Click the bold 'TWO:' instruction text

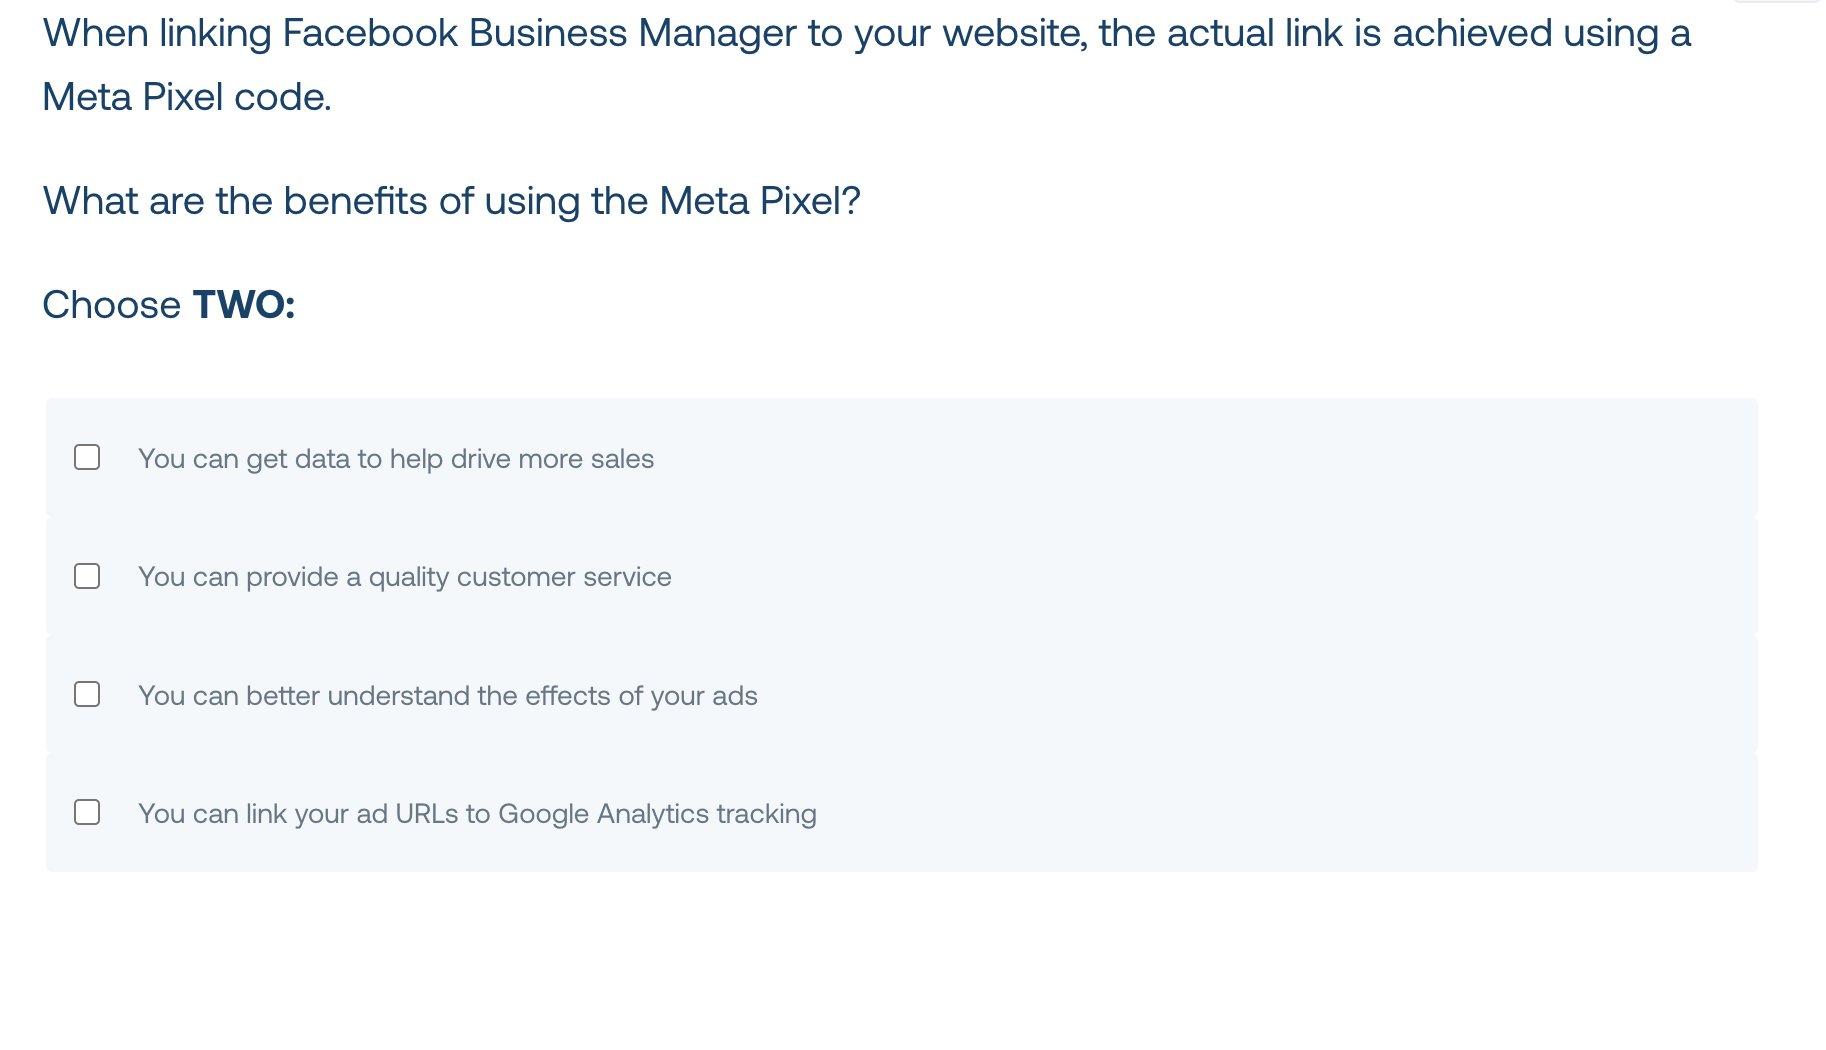244,305
